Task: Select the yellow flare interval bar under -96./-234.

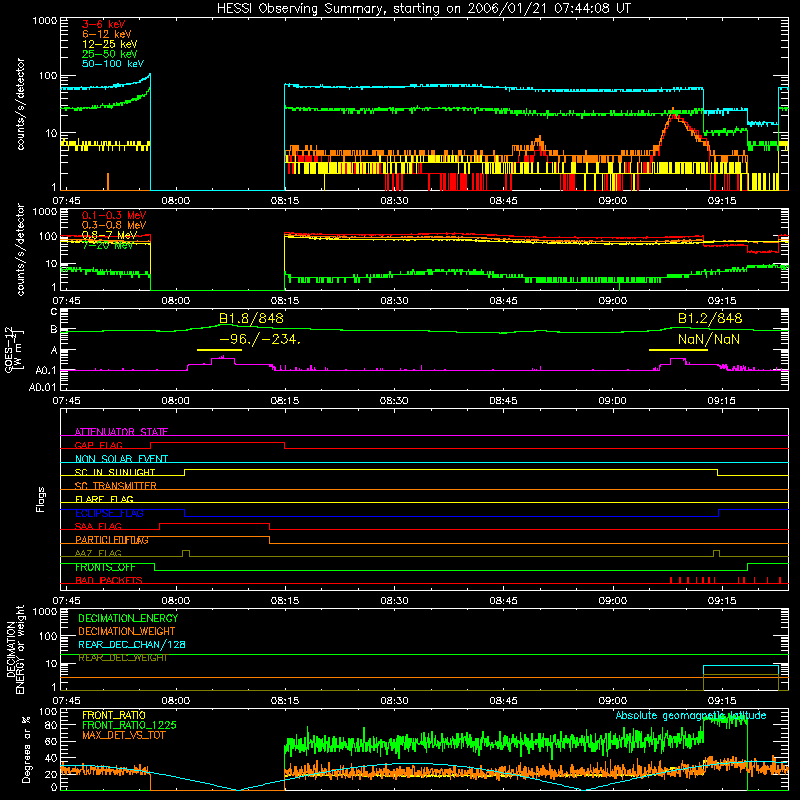Action: [x=219, y=350]
